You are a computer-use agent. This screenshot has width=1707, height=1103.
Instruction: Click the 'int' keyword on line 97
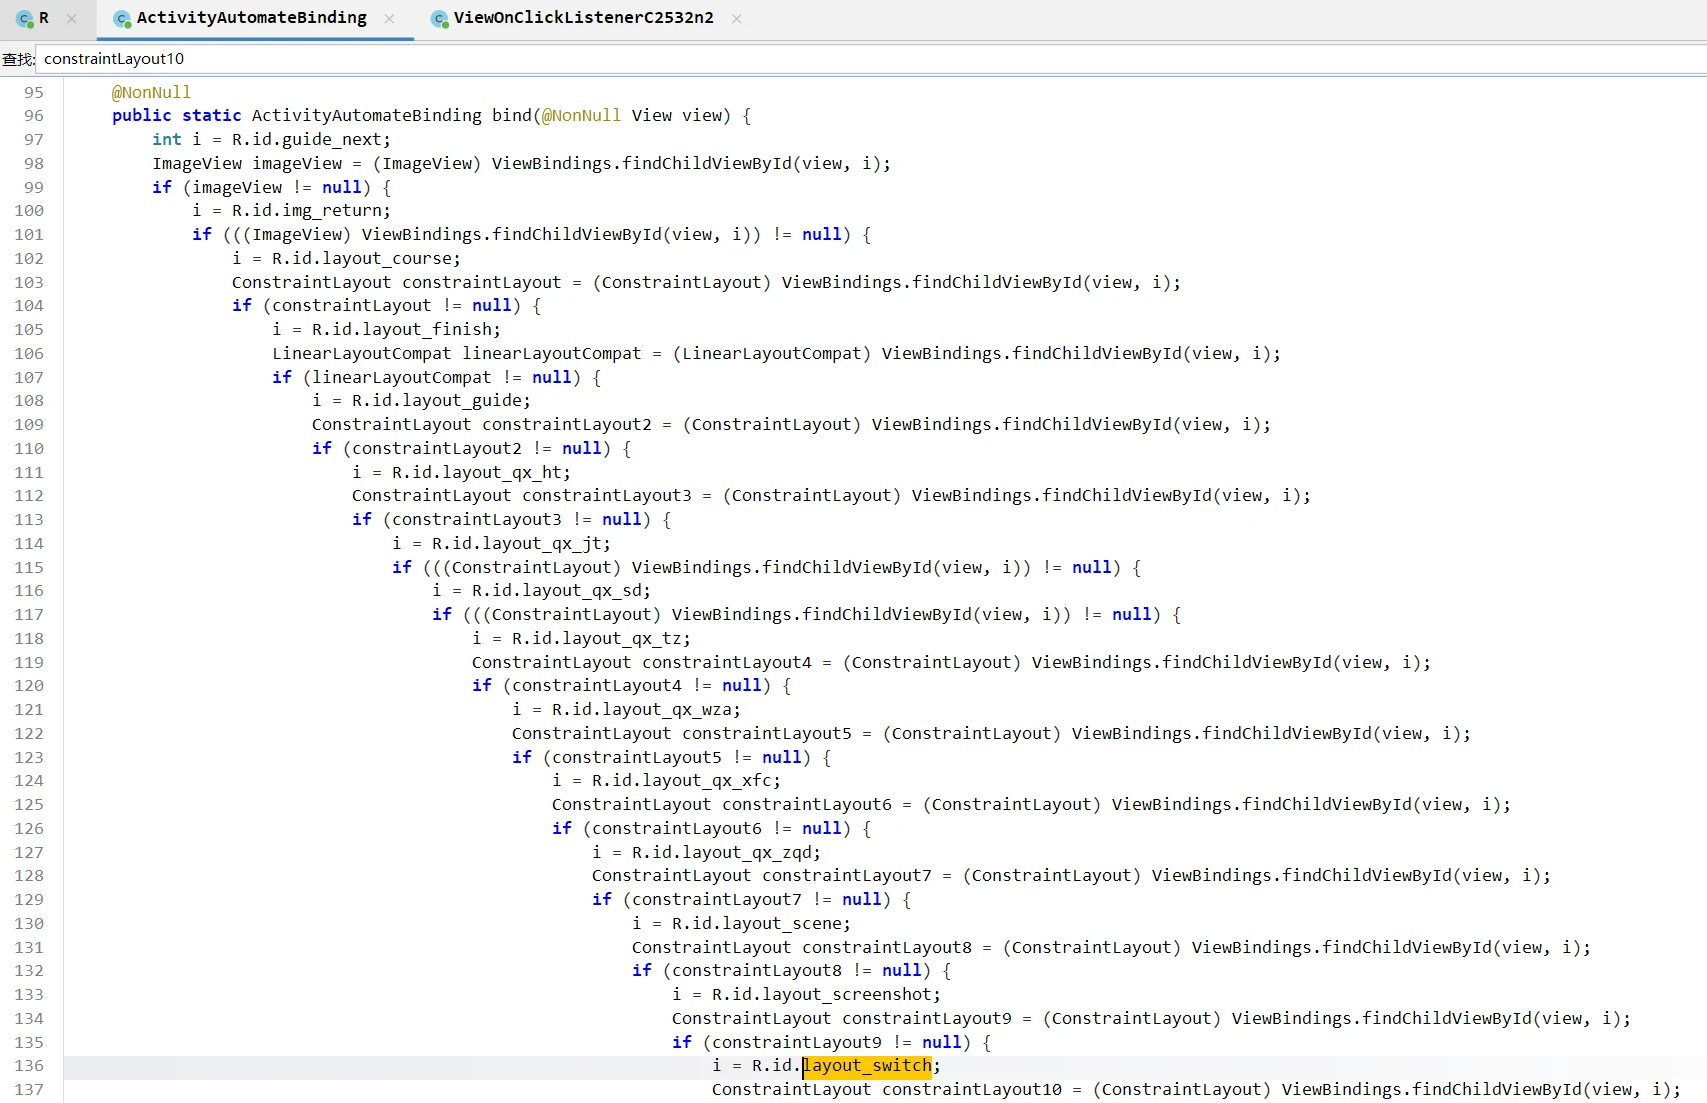(x=167, y=140)
